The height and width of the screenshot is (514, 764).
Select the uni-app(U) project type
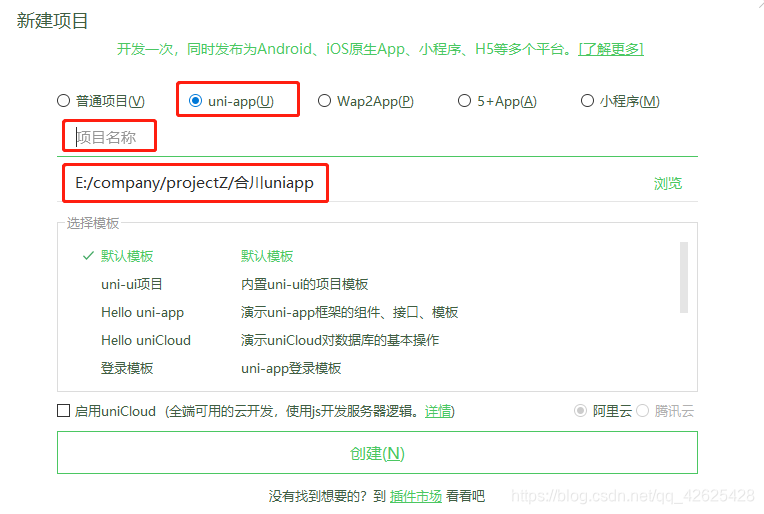tap(195, 101)
